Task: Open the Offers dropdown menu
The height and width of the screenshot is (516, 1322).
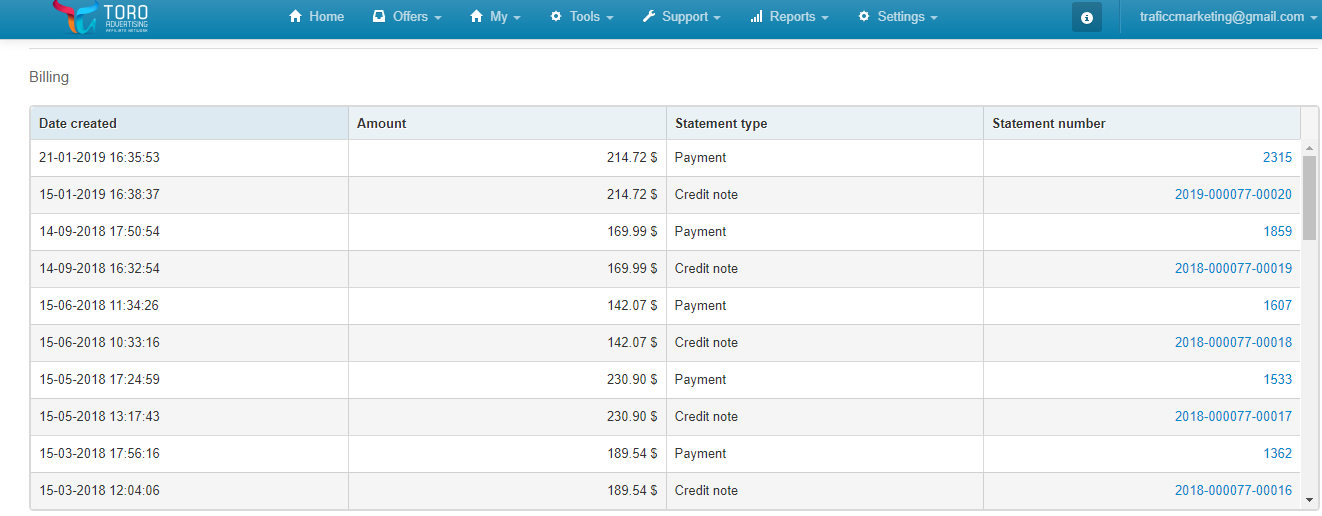Action: (407, 17)
